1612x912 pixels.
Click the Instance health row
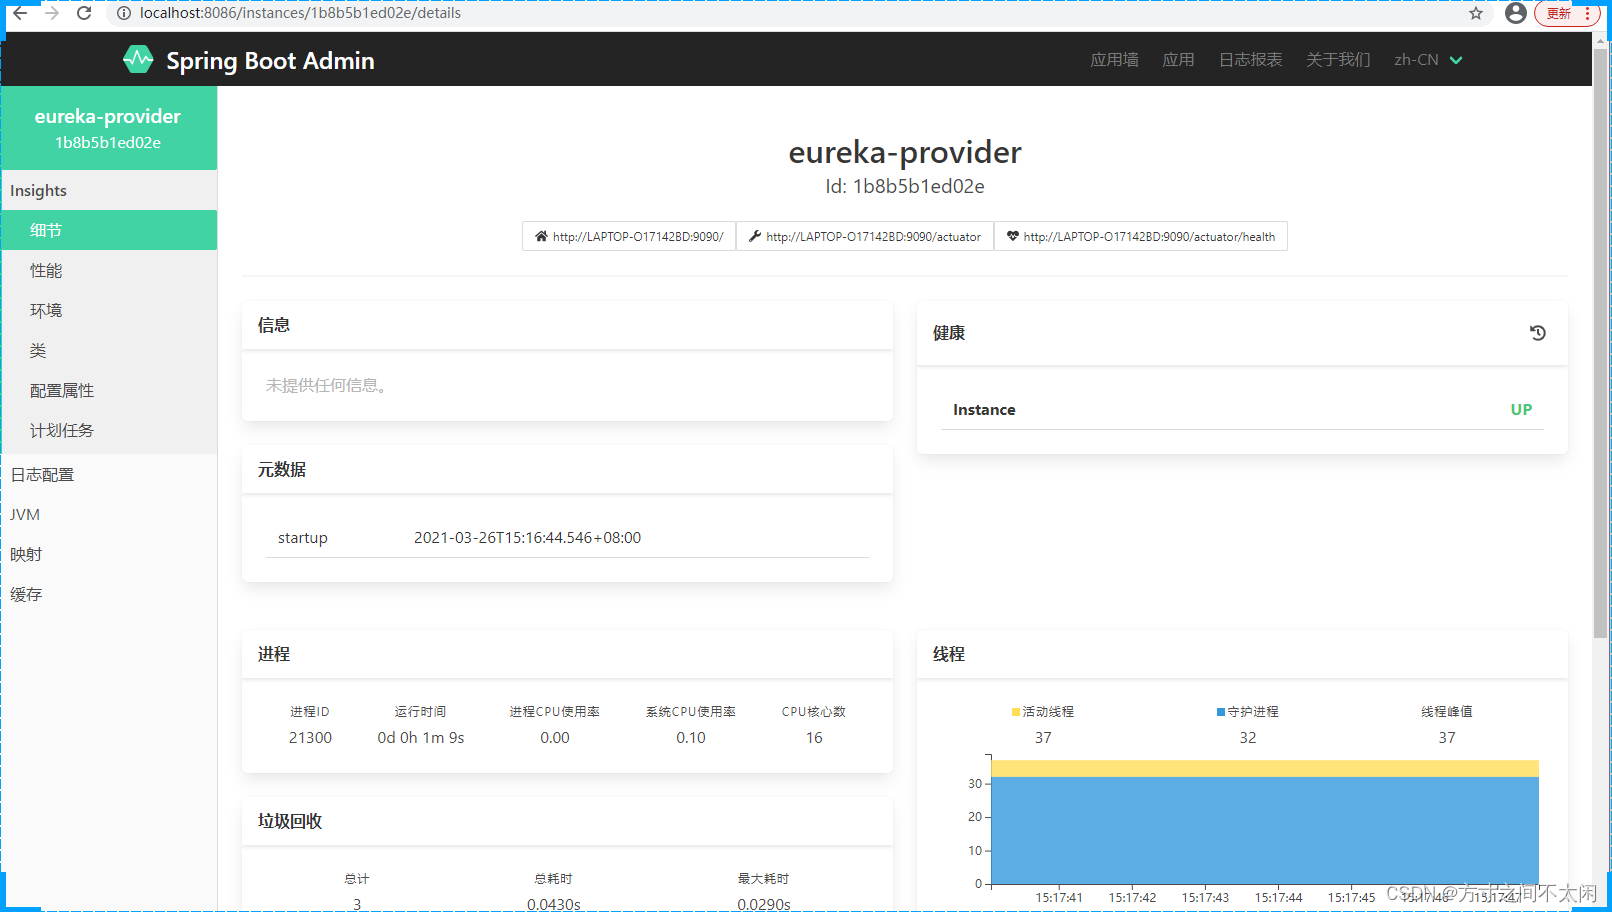coord(1242,410)
